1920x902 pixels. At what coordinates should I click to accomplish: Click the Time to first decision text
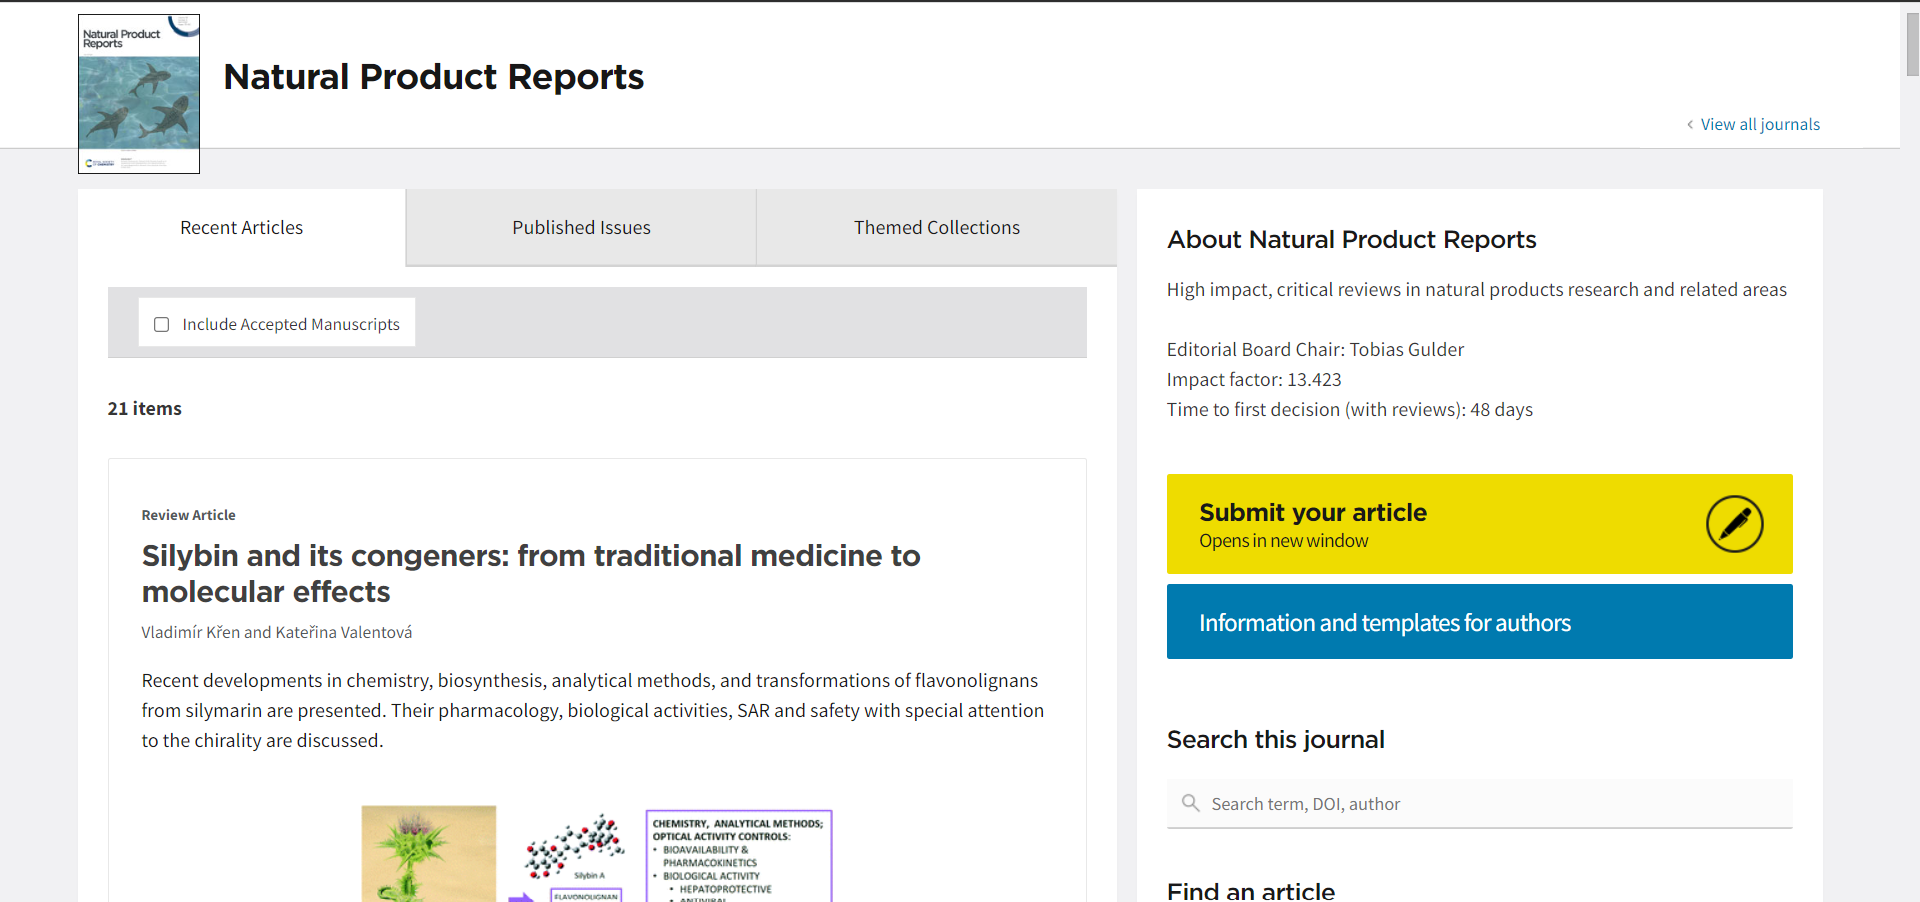point(1350,409)
